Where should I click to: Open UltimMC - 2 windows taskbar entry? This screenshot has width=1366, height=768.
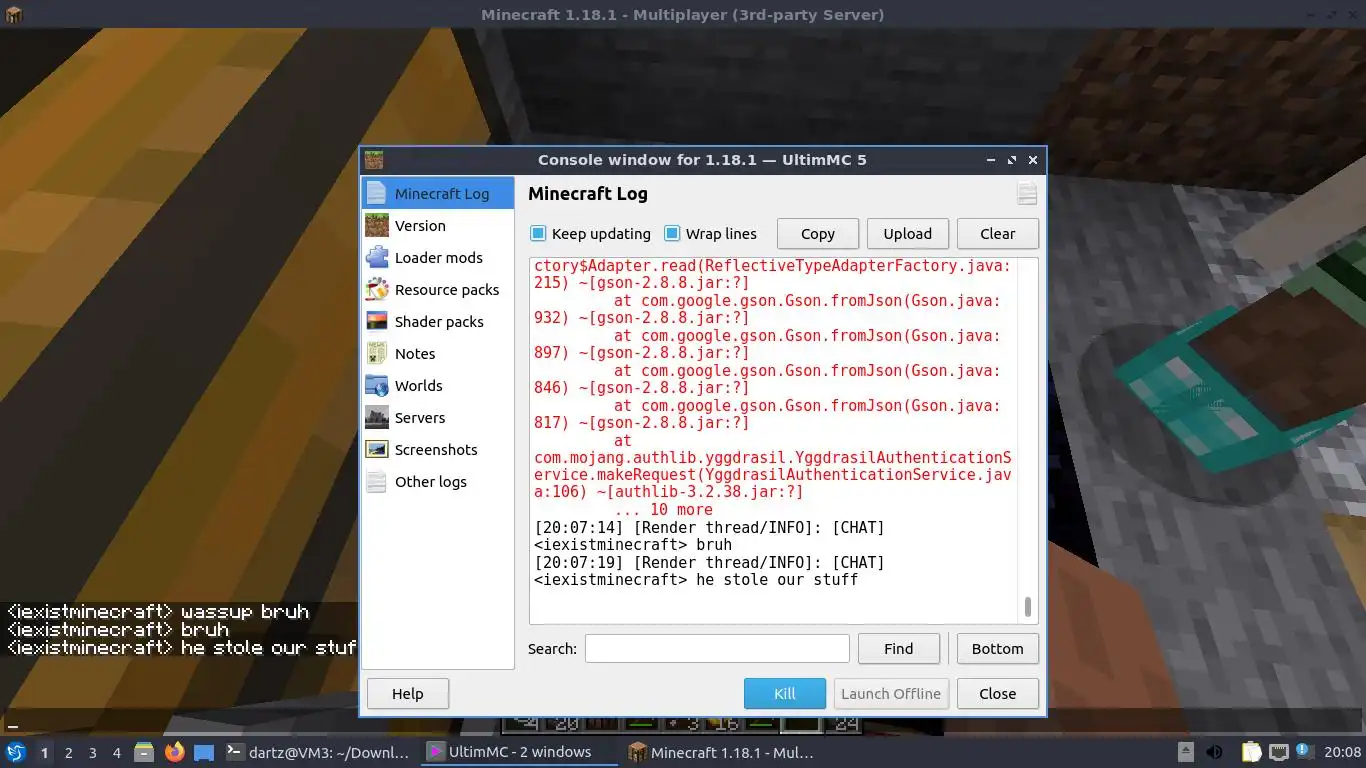tap(519, 752)
